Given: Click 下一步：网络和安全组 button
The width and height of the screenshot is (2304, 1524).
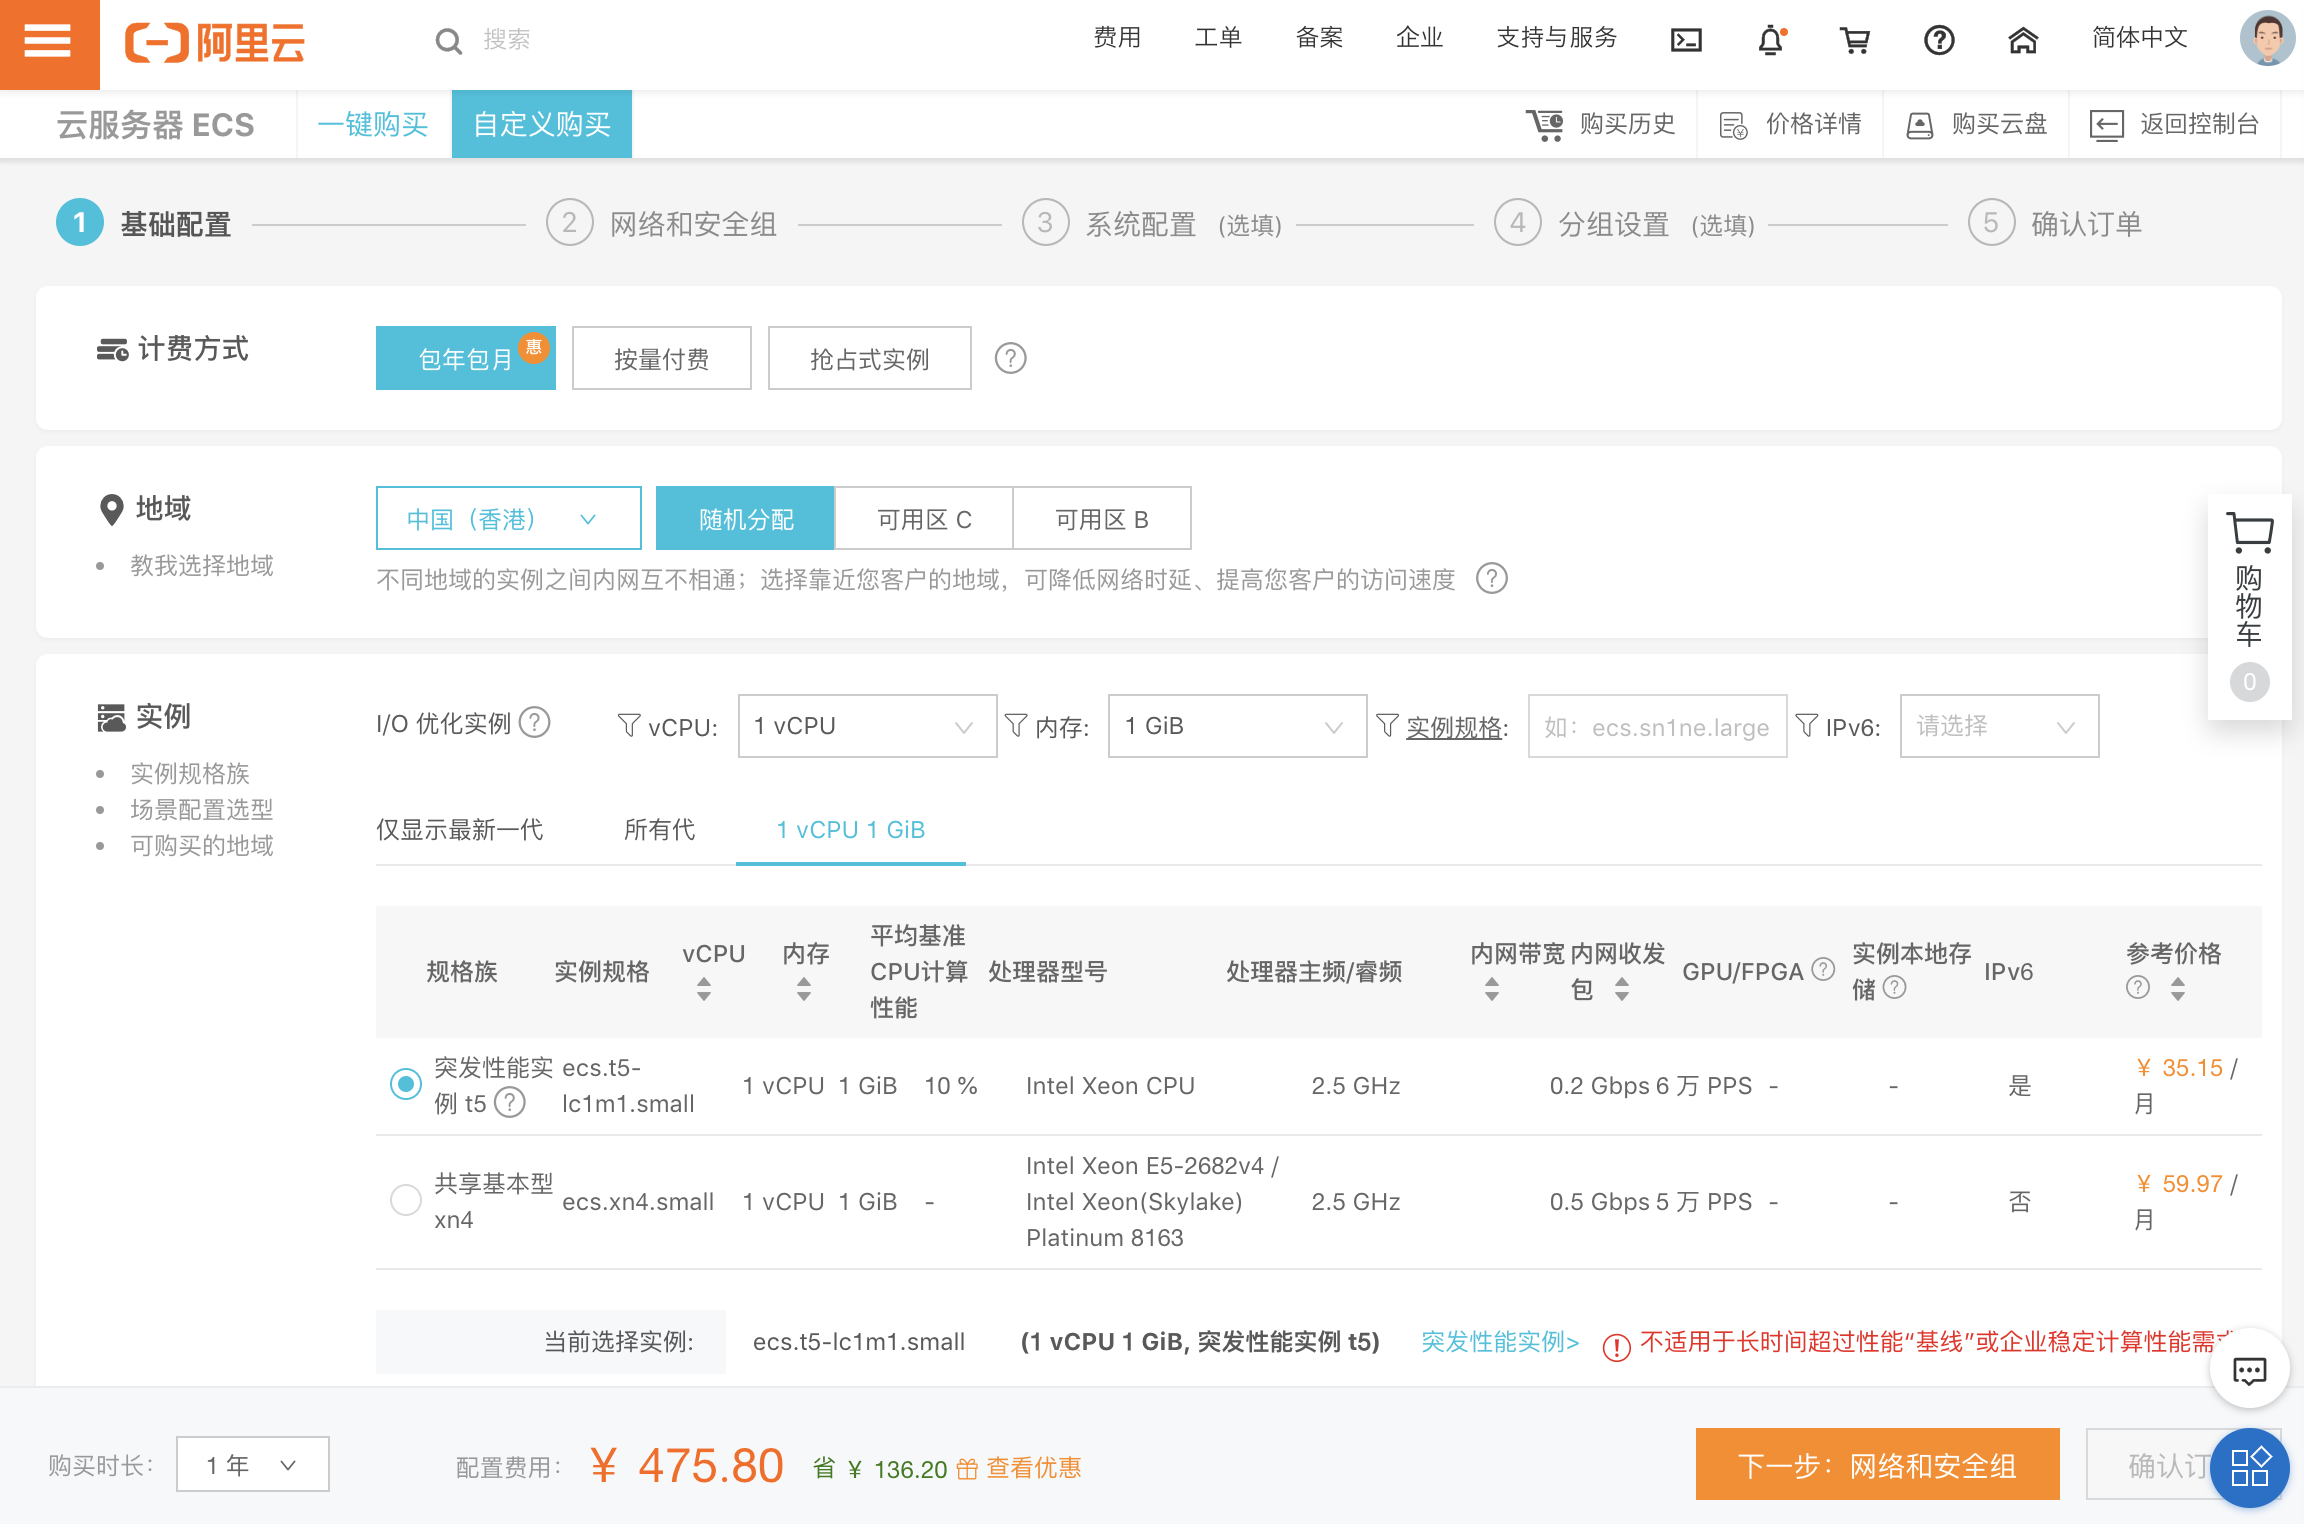Looking at the screenshot, I should coord(1877,1465).
